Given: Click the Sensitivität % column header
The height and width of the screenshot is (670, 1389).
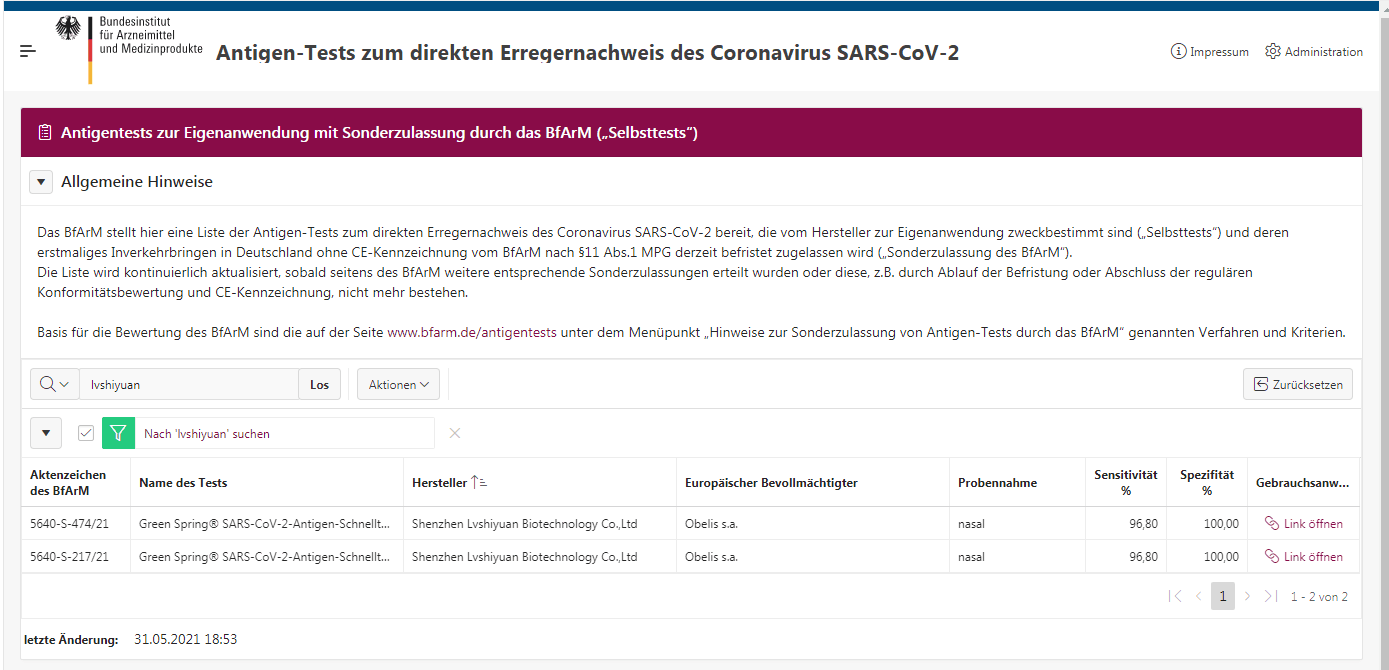Looking at the screenshot, I should pos(1125,483).
